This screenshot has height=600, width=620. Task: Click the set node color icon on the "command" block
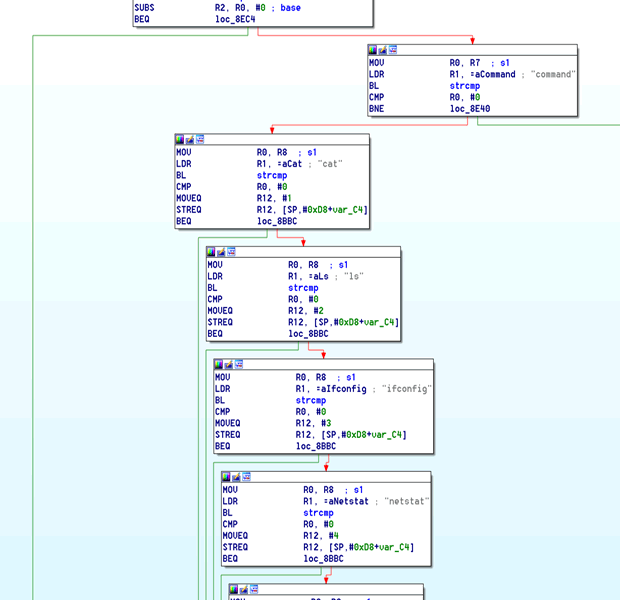(373, 49)
